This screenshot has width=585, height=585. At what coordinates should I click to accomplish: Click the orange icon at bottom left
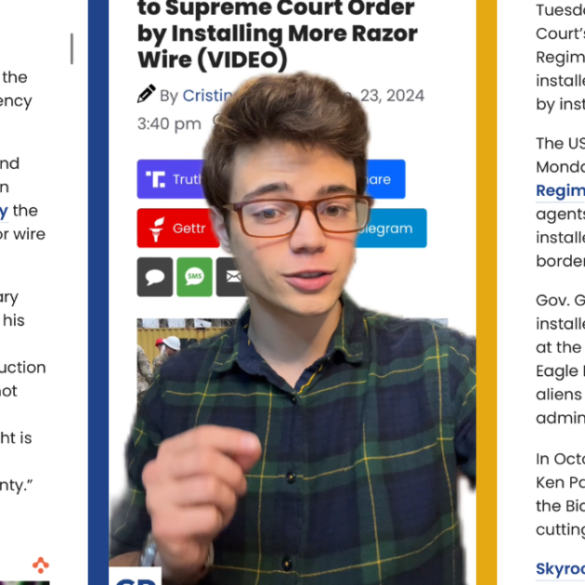pos(41,565)
